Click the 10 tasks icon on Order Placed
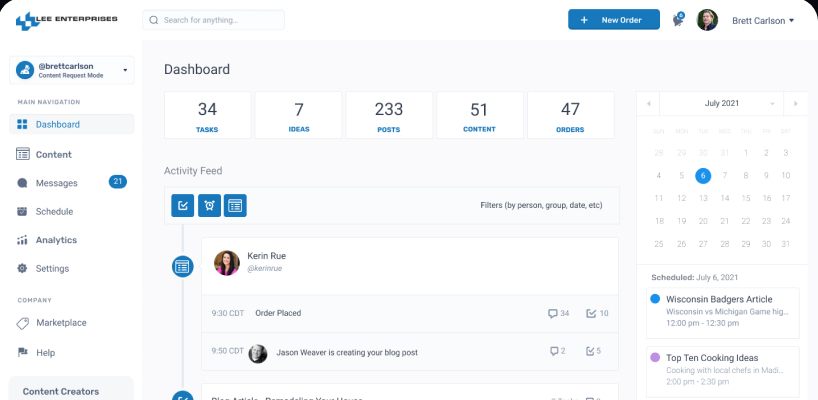818x400 pixels. (591, 313)
